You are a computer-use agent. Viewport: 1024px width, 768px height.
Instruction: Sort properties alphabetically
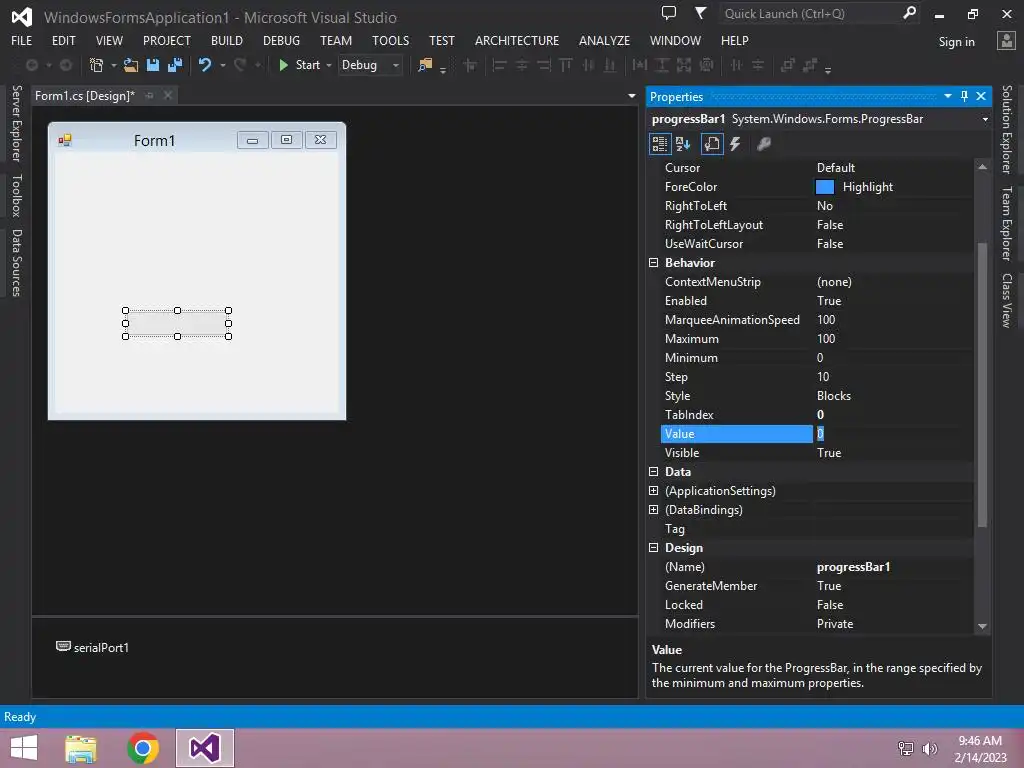coord(683,144)
